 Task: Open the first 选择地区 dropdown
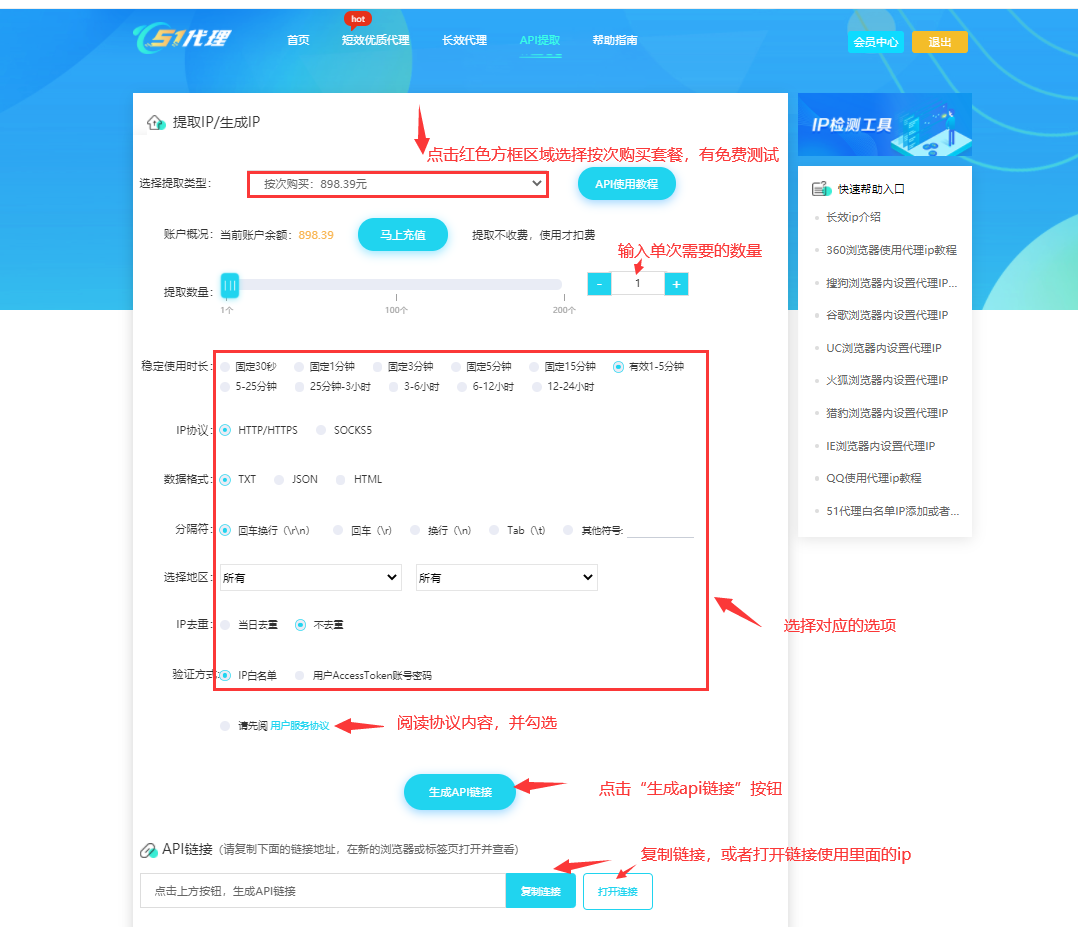coord(311,578)
